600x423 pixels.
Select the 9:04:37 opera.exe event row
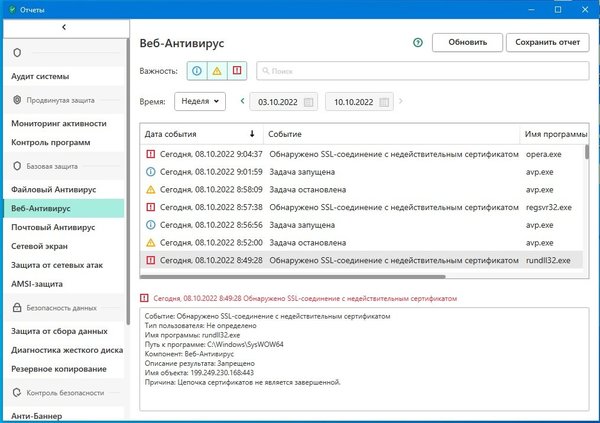(362, 154)
